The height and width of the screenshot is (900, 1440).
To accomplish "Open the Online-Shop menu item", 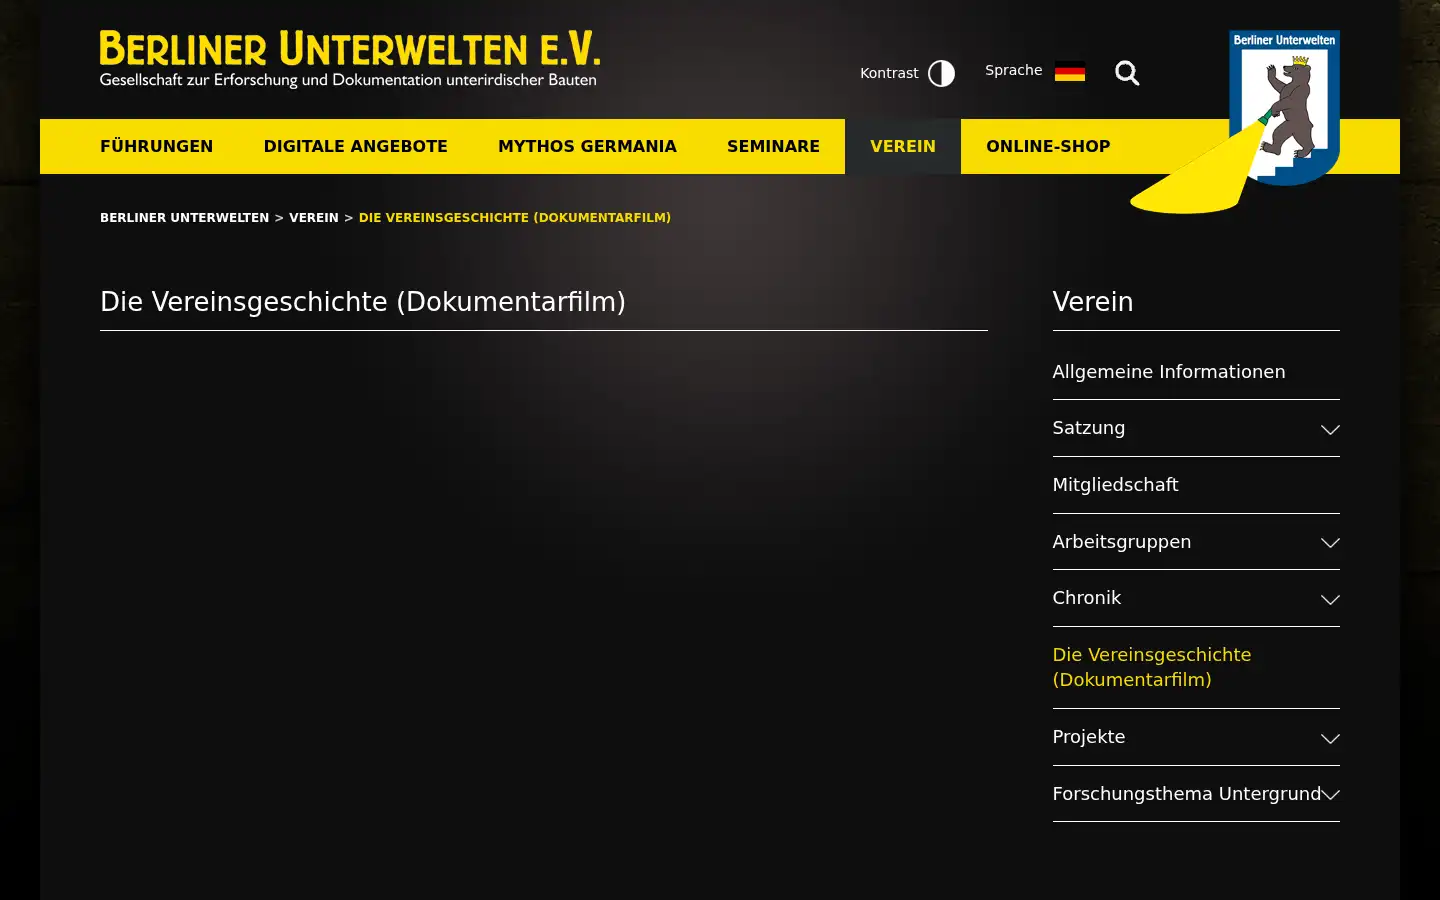I will click(1048, 146).
